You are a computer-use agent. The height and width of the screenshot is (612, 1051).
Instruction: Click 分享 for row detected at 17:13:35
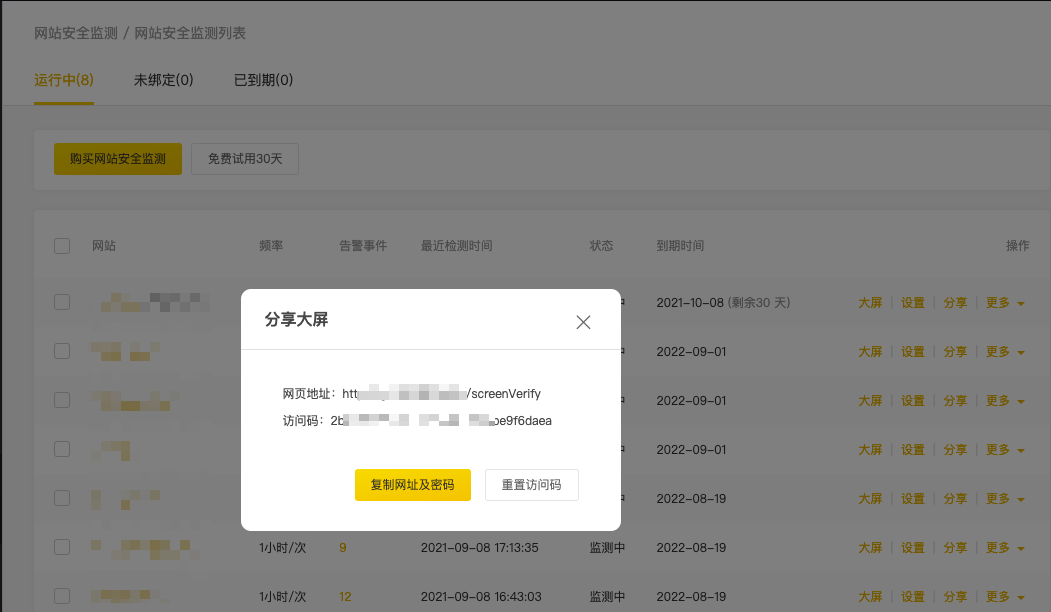pyautogui.click(x=955, y=548)
